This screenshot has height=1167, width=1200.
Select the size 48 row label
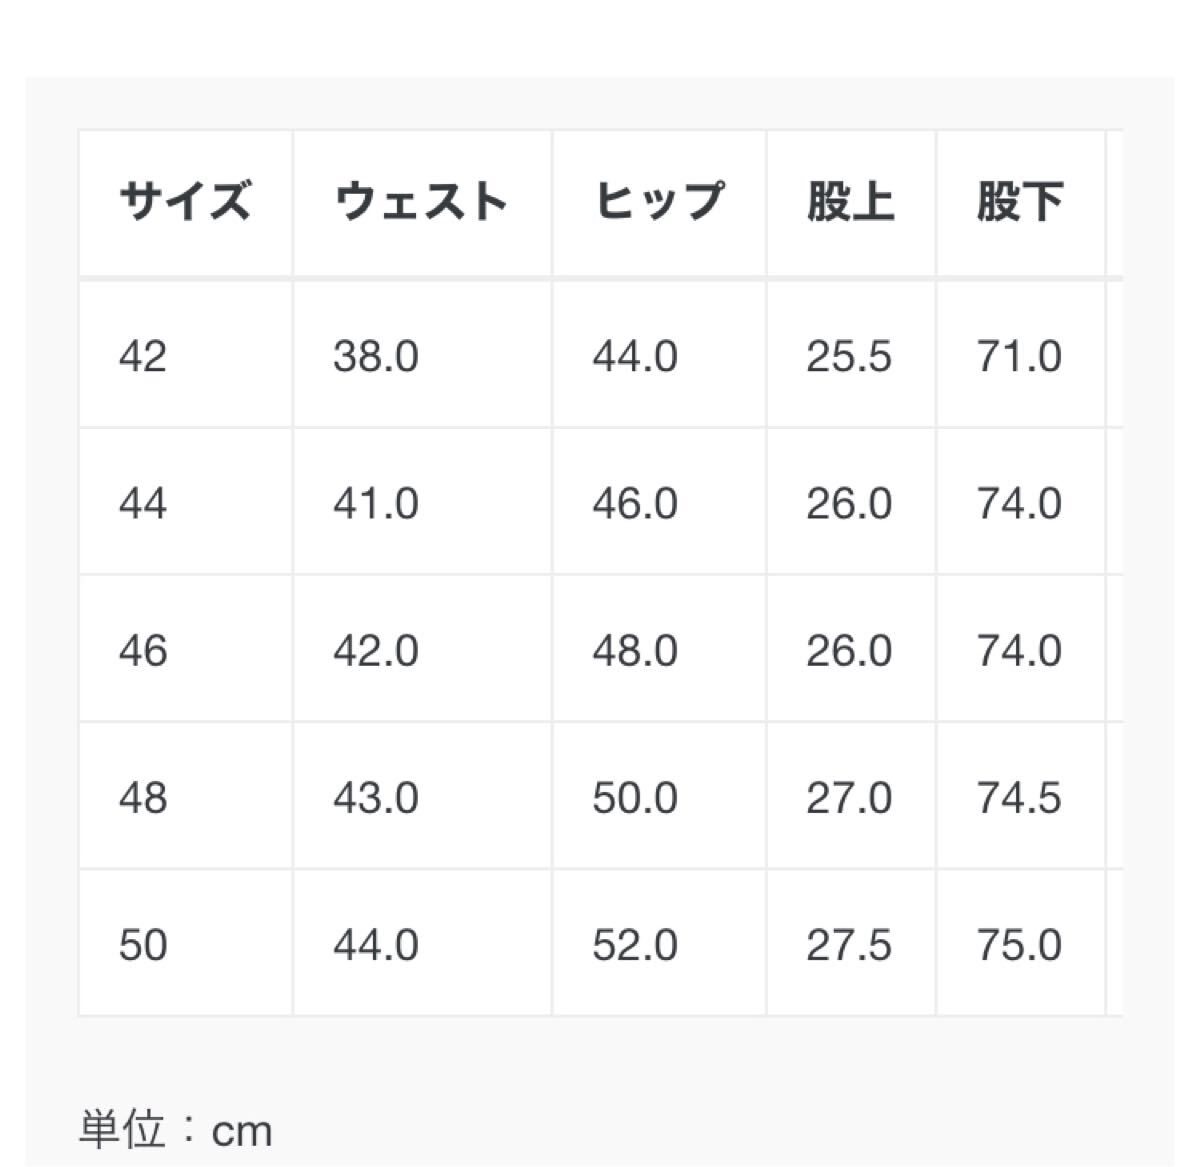pos(143,798)
